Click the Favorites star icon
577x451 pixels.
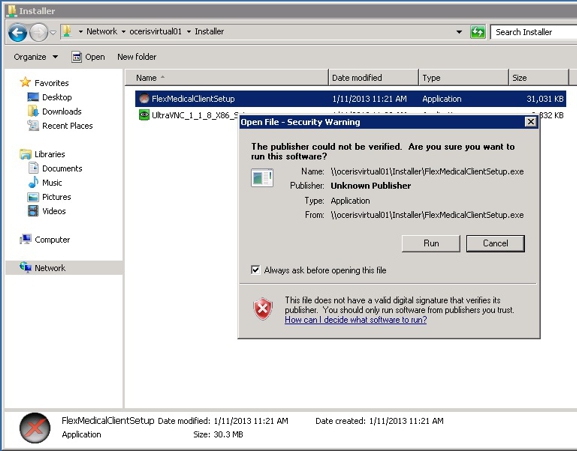(25, 82)
